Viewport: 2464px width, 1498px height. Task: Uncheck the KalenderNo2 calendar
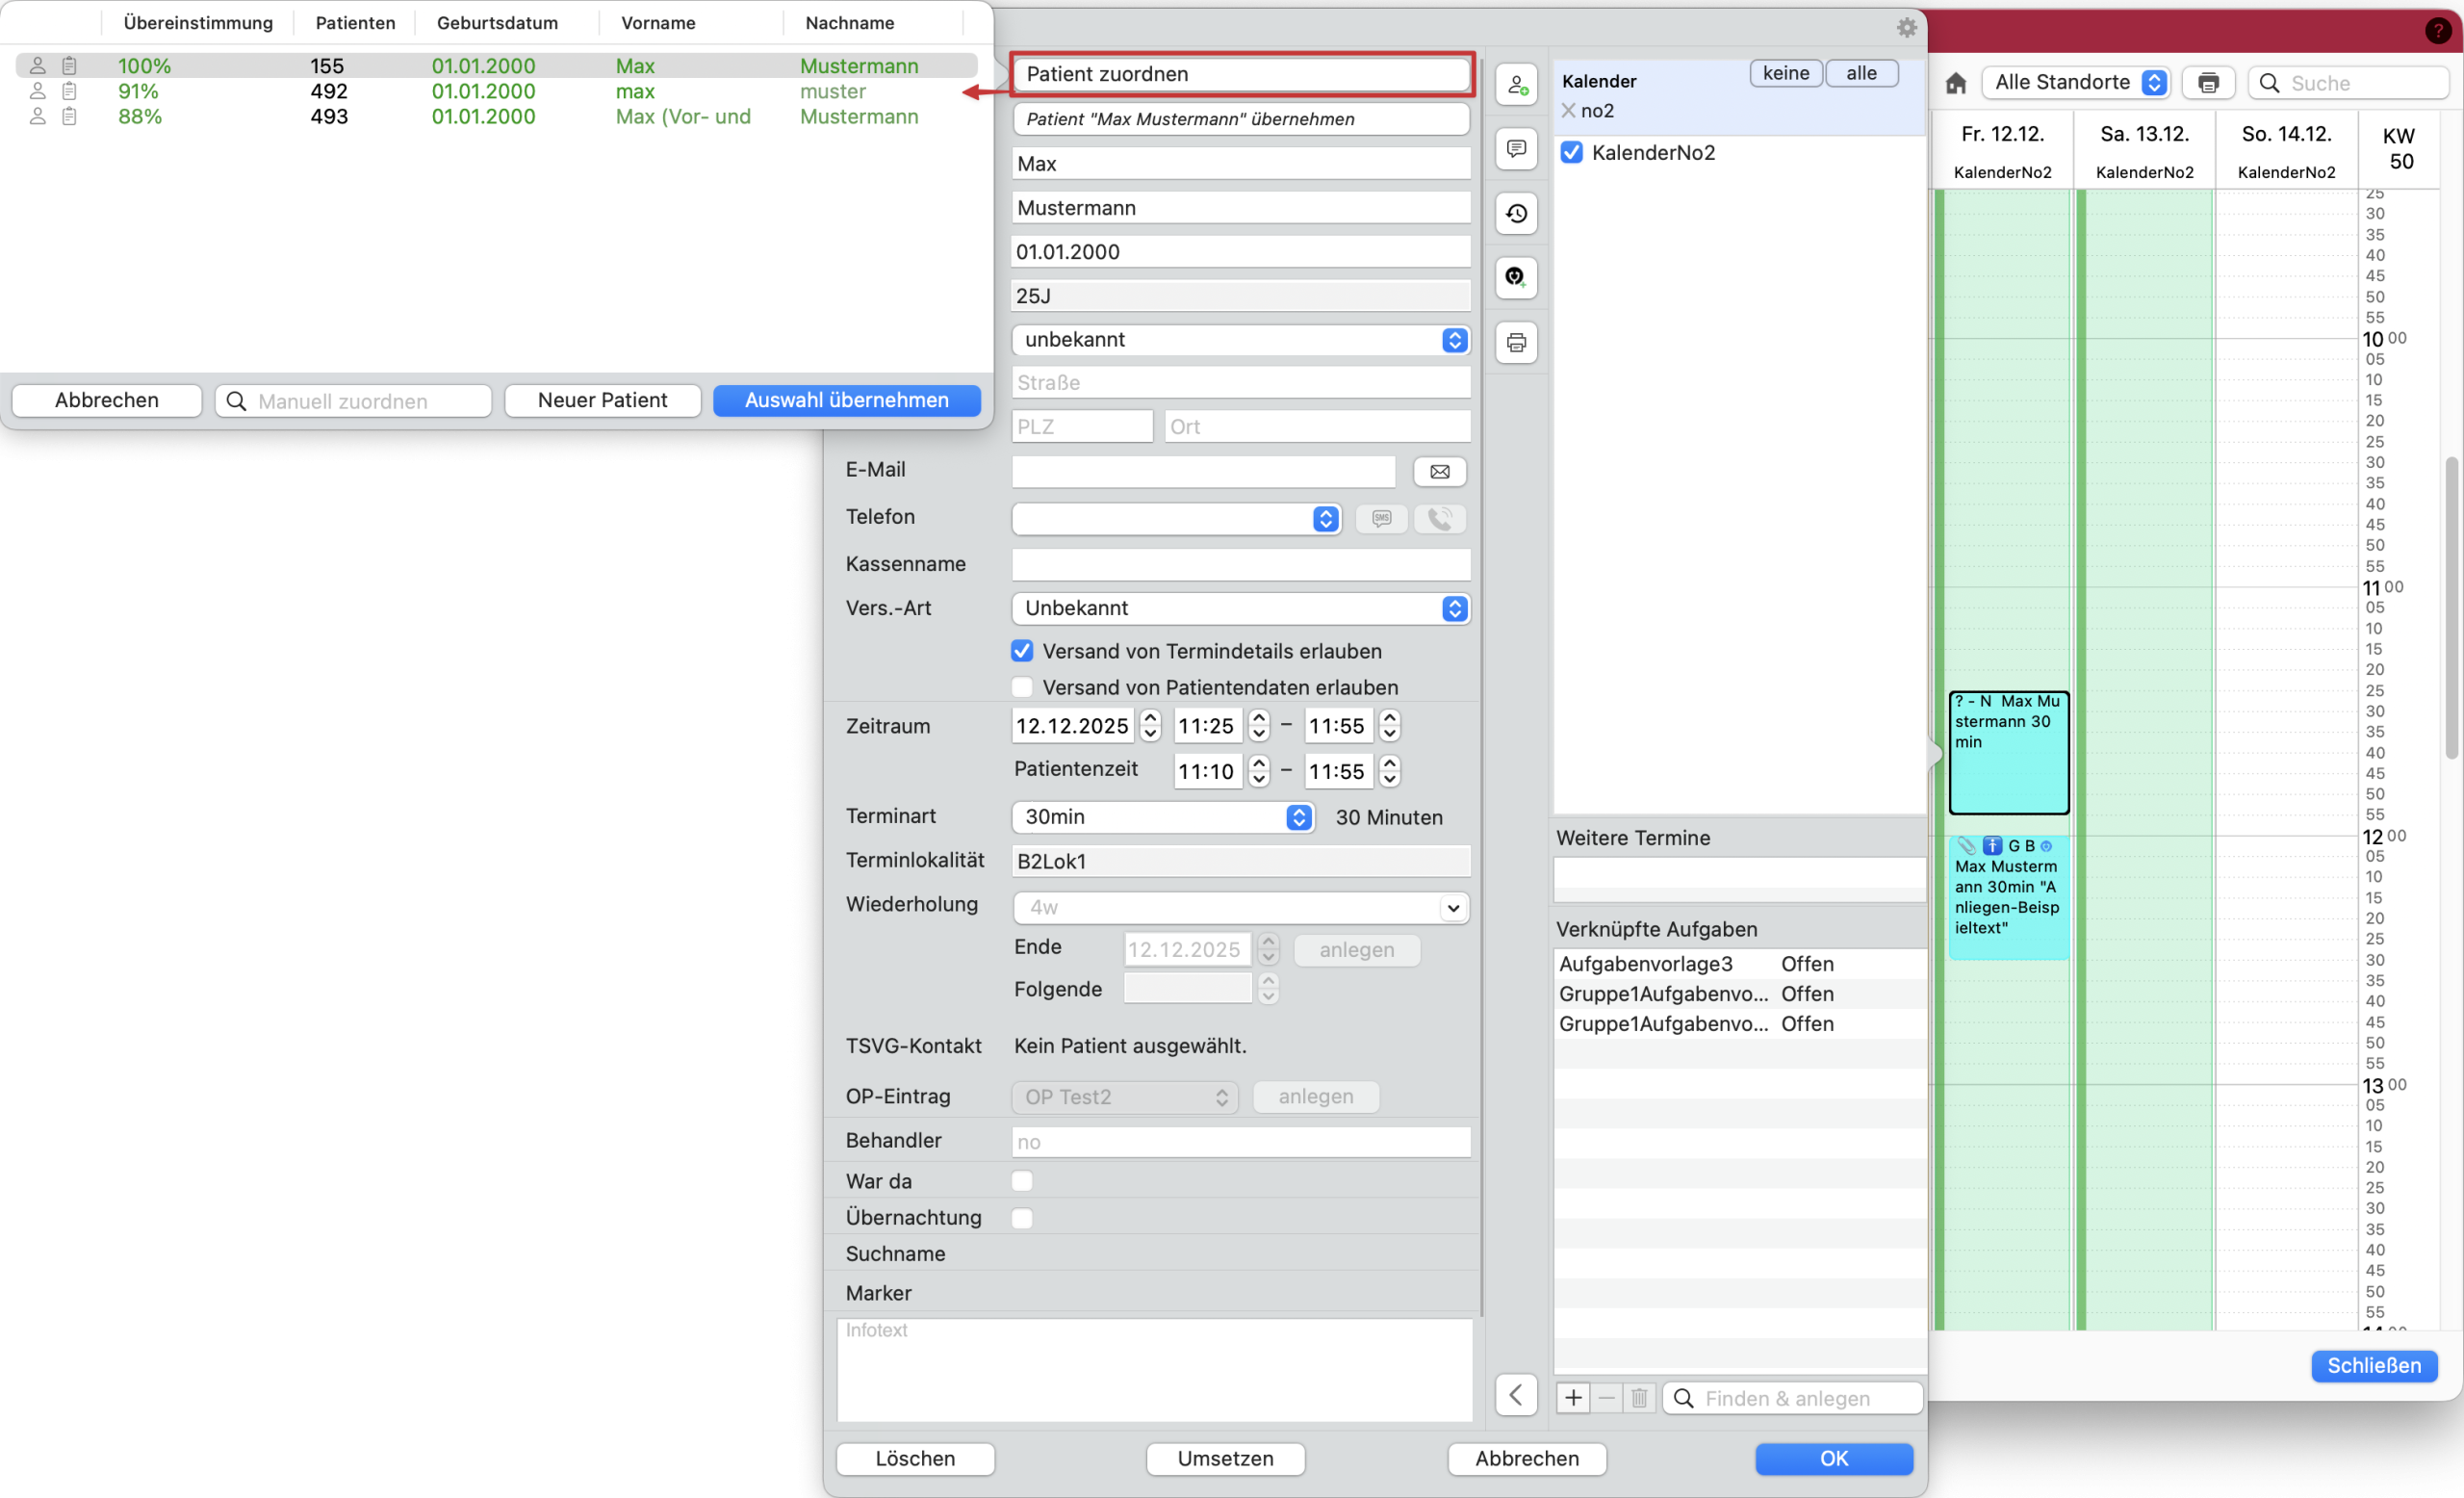coord(1572,152)
